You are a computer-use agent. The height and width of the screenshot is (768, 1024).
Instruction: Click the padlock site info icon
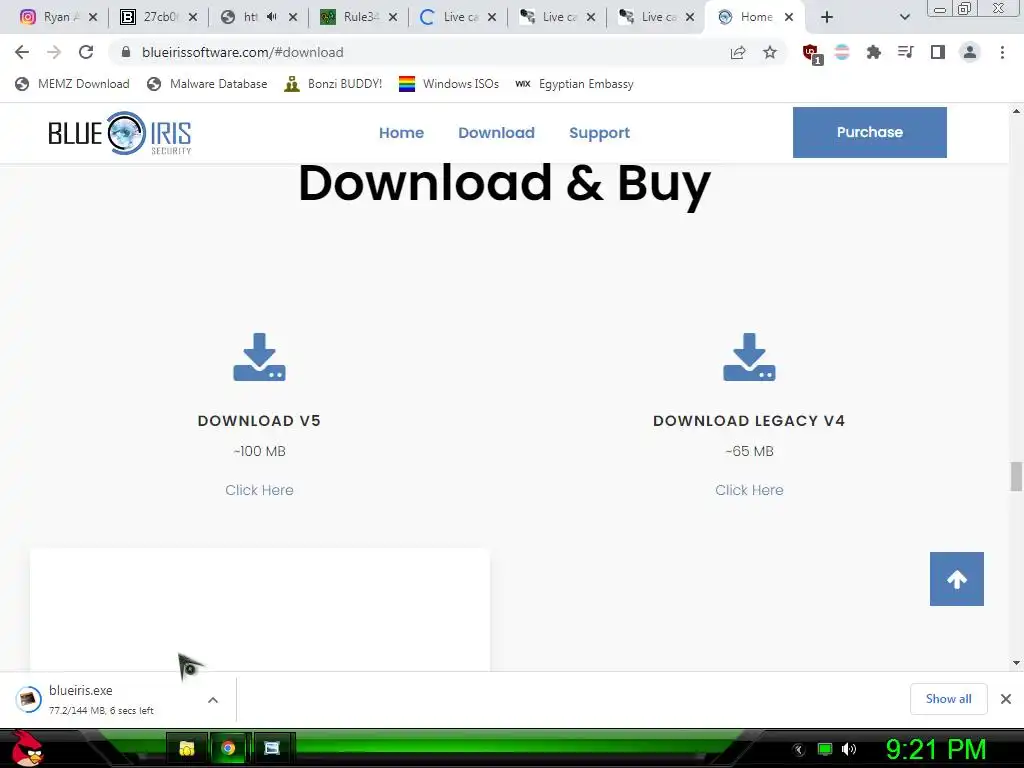(126, 52)
